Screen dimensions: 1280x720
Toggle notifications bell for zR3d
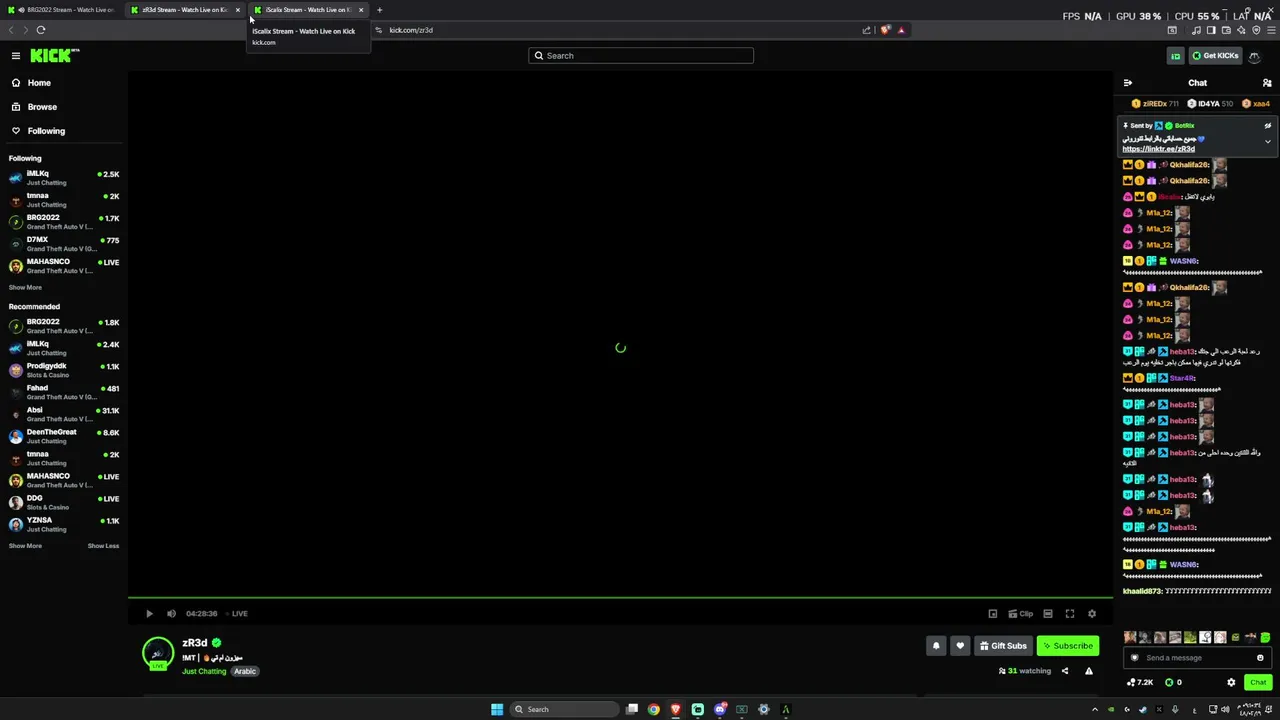936,646
